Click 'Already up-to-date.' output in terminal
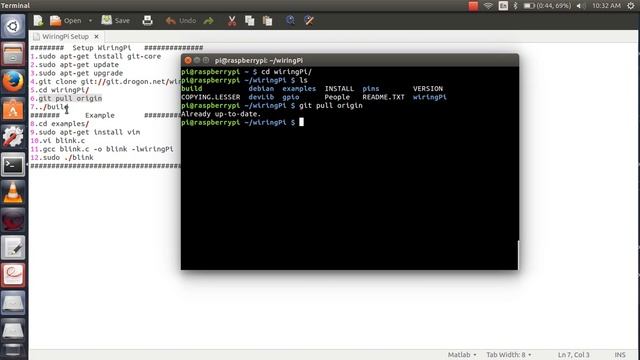 [221, 114]
